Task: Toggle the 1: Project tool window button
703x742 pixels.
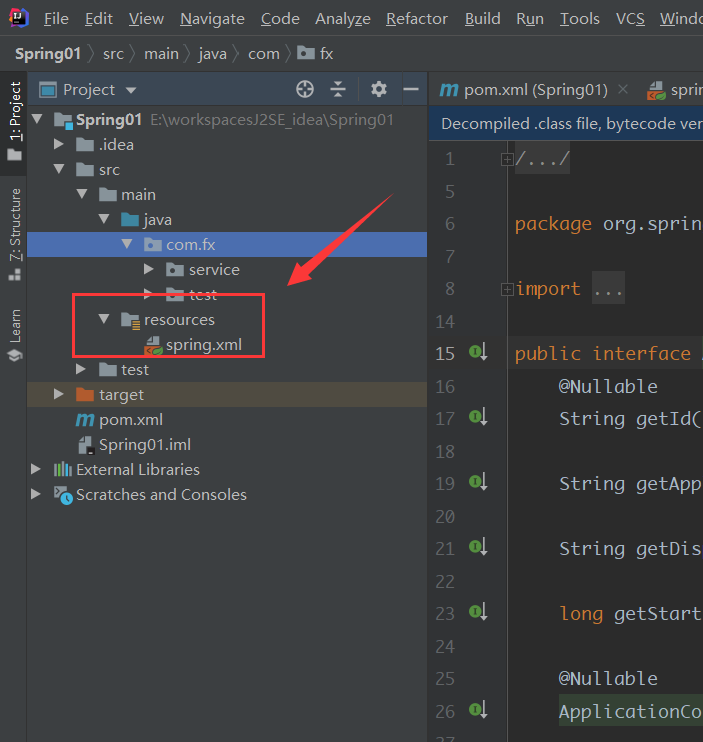Action: 15,122
